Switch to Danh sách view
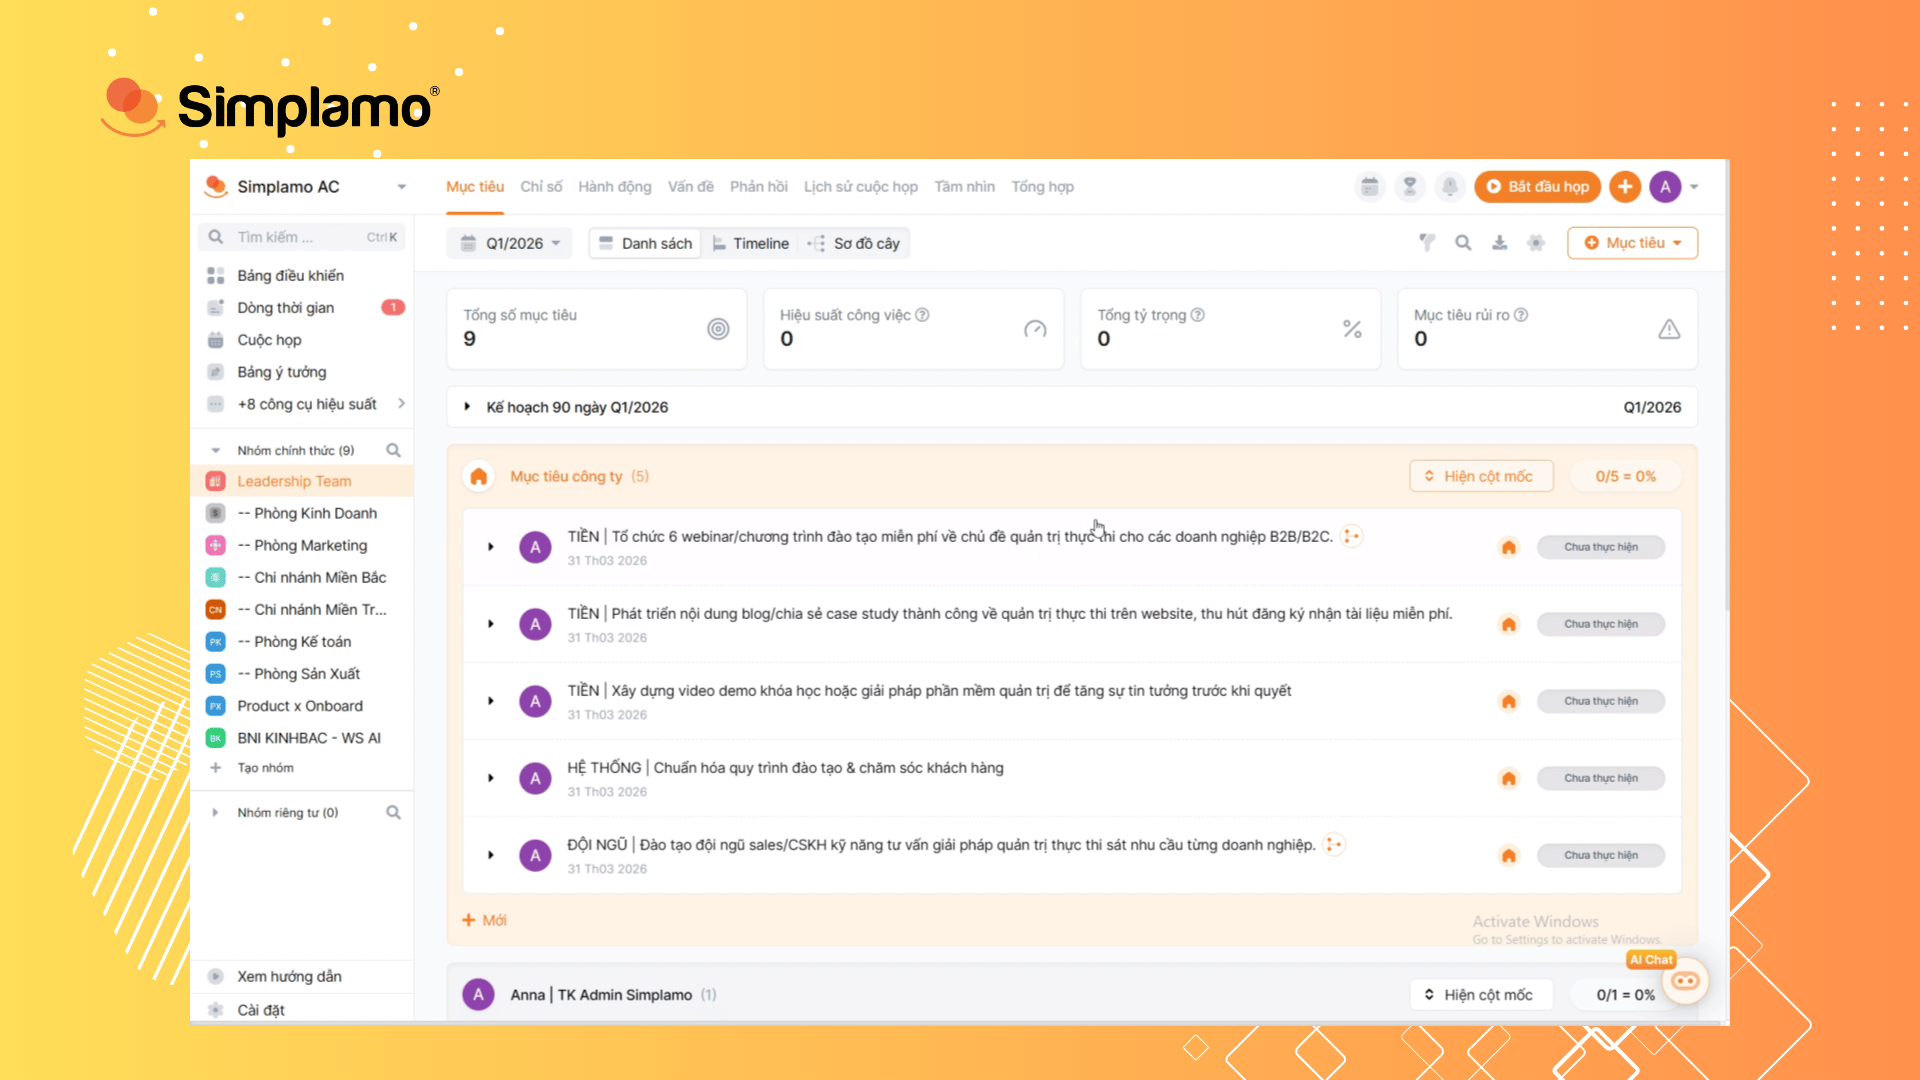 point(646,244)
